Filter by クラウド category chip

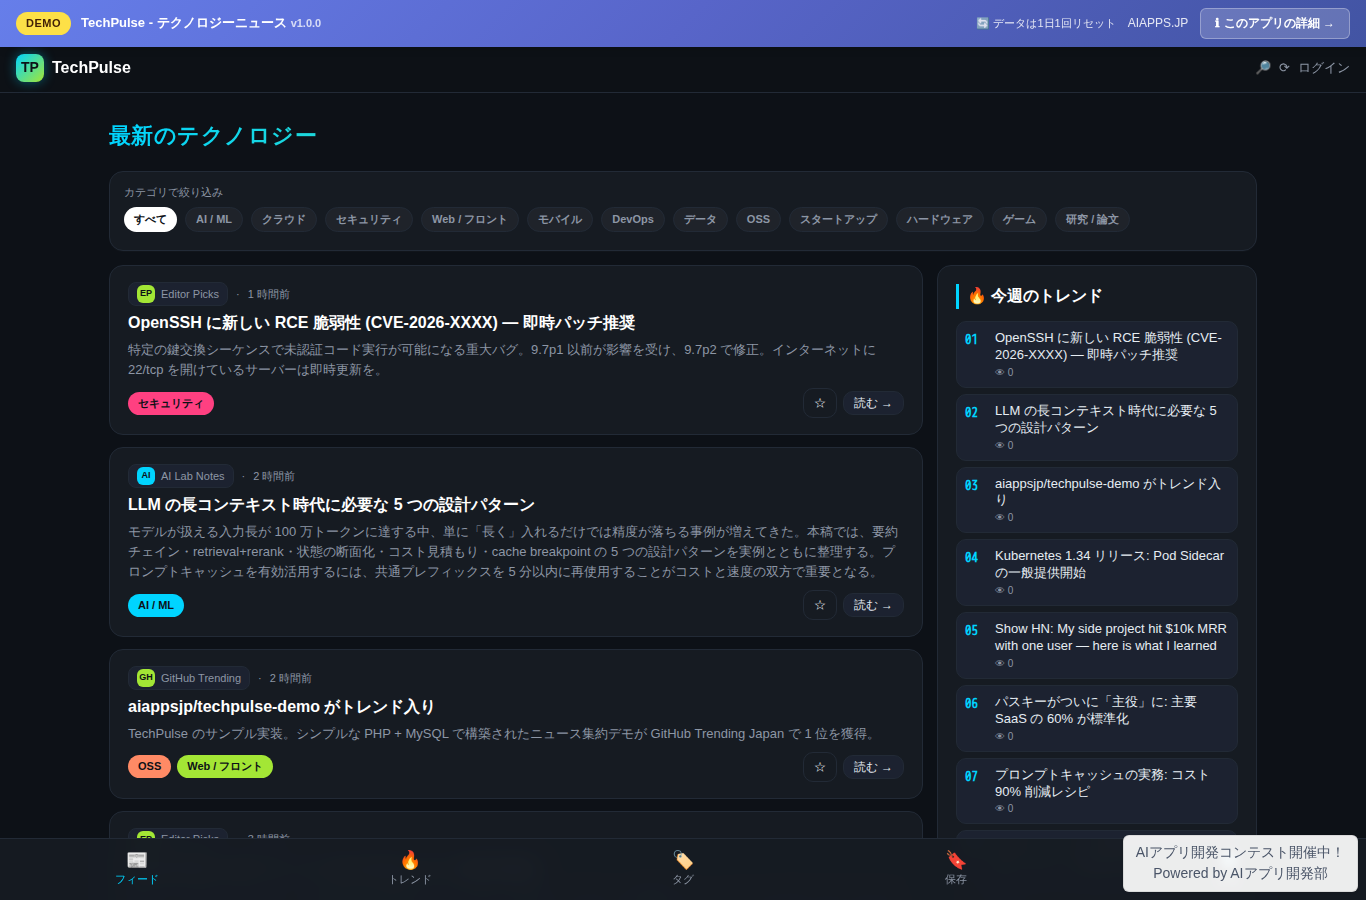click(x=284, y=219)
